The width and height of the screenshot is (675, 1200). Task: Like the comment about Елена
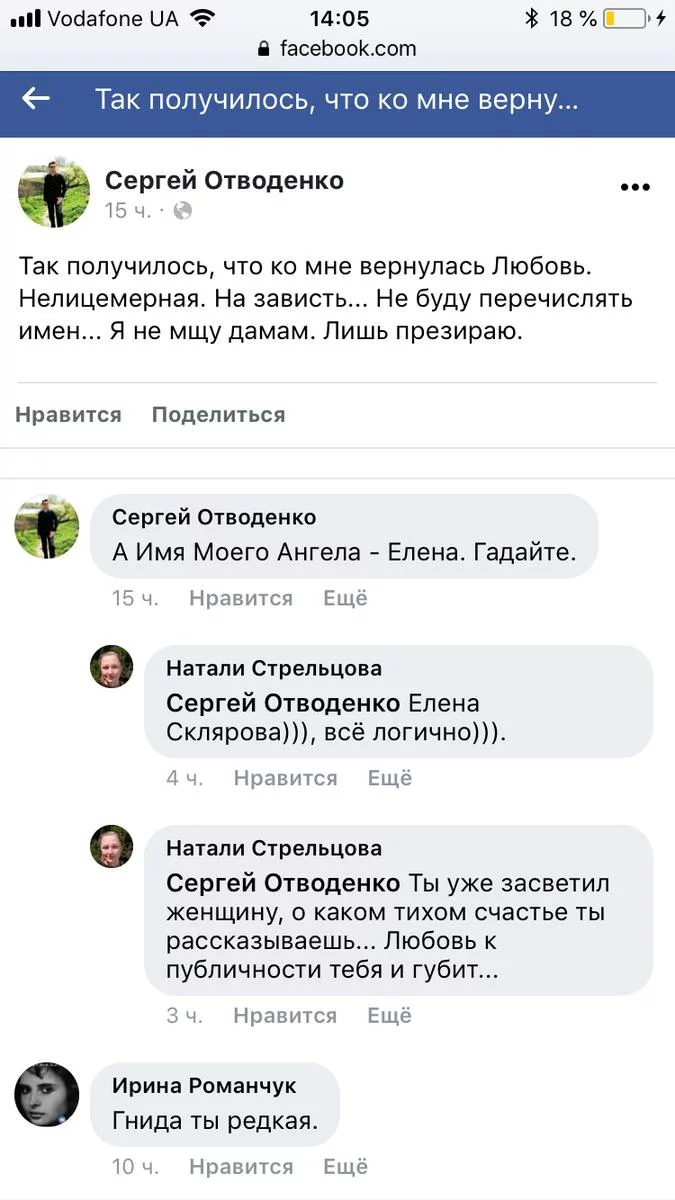click(240, 598)
